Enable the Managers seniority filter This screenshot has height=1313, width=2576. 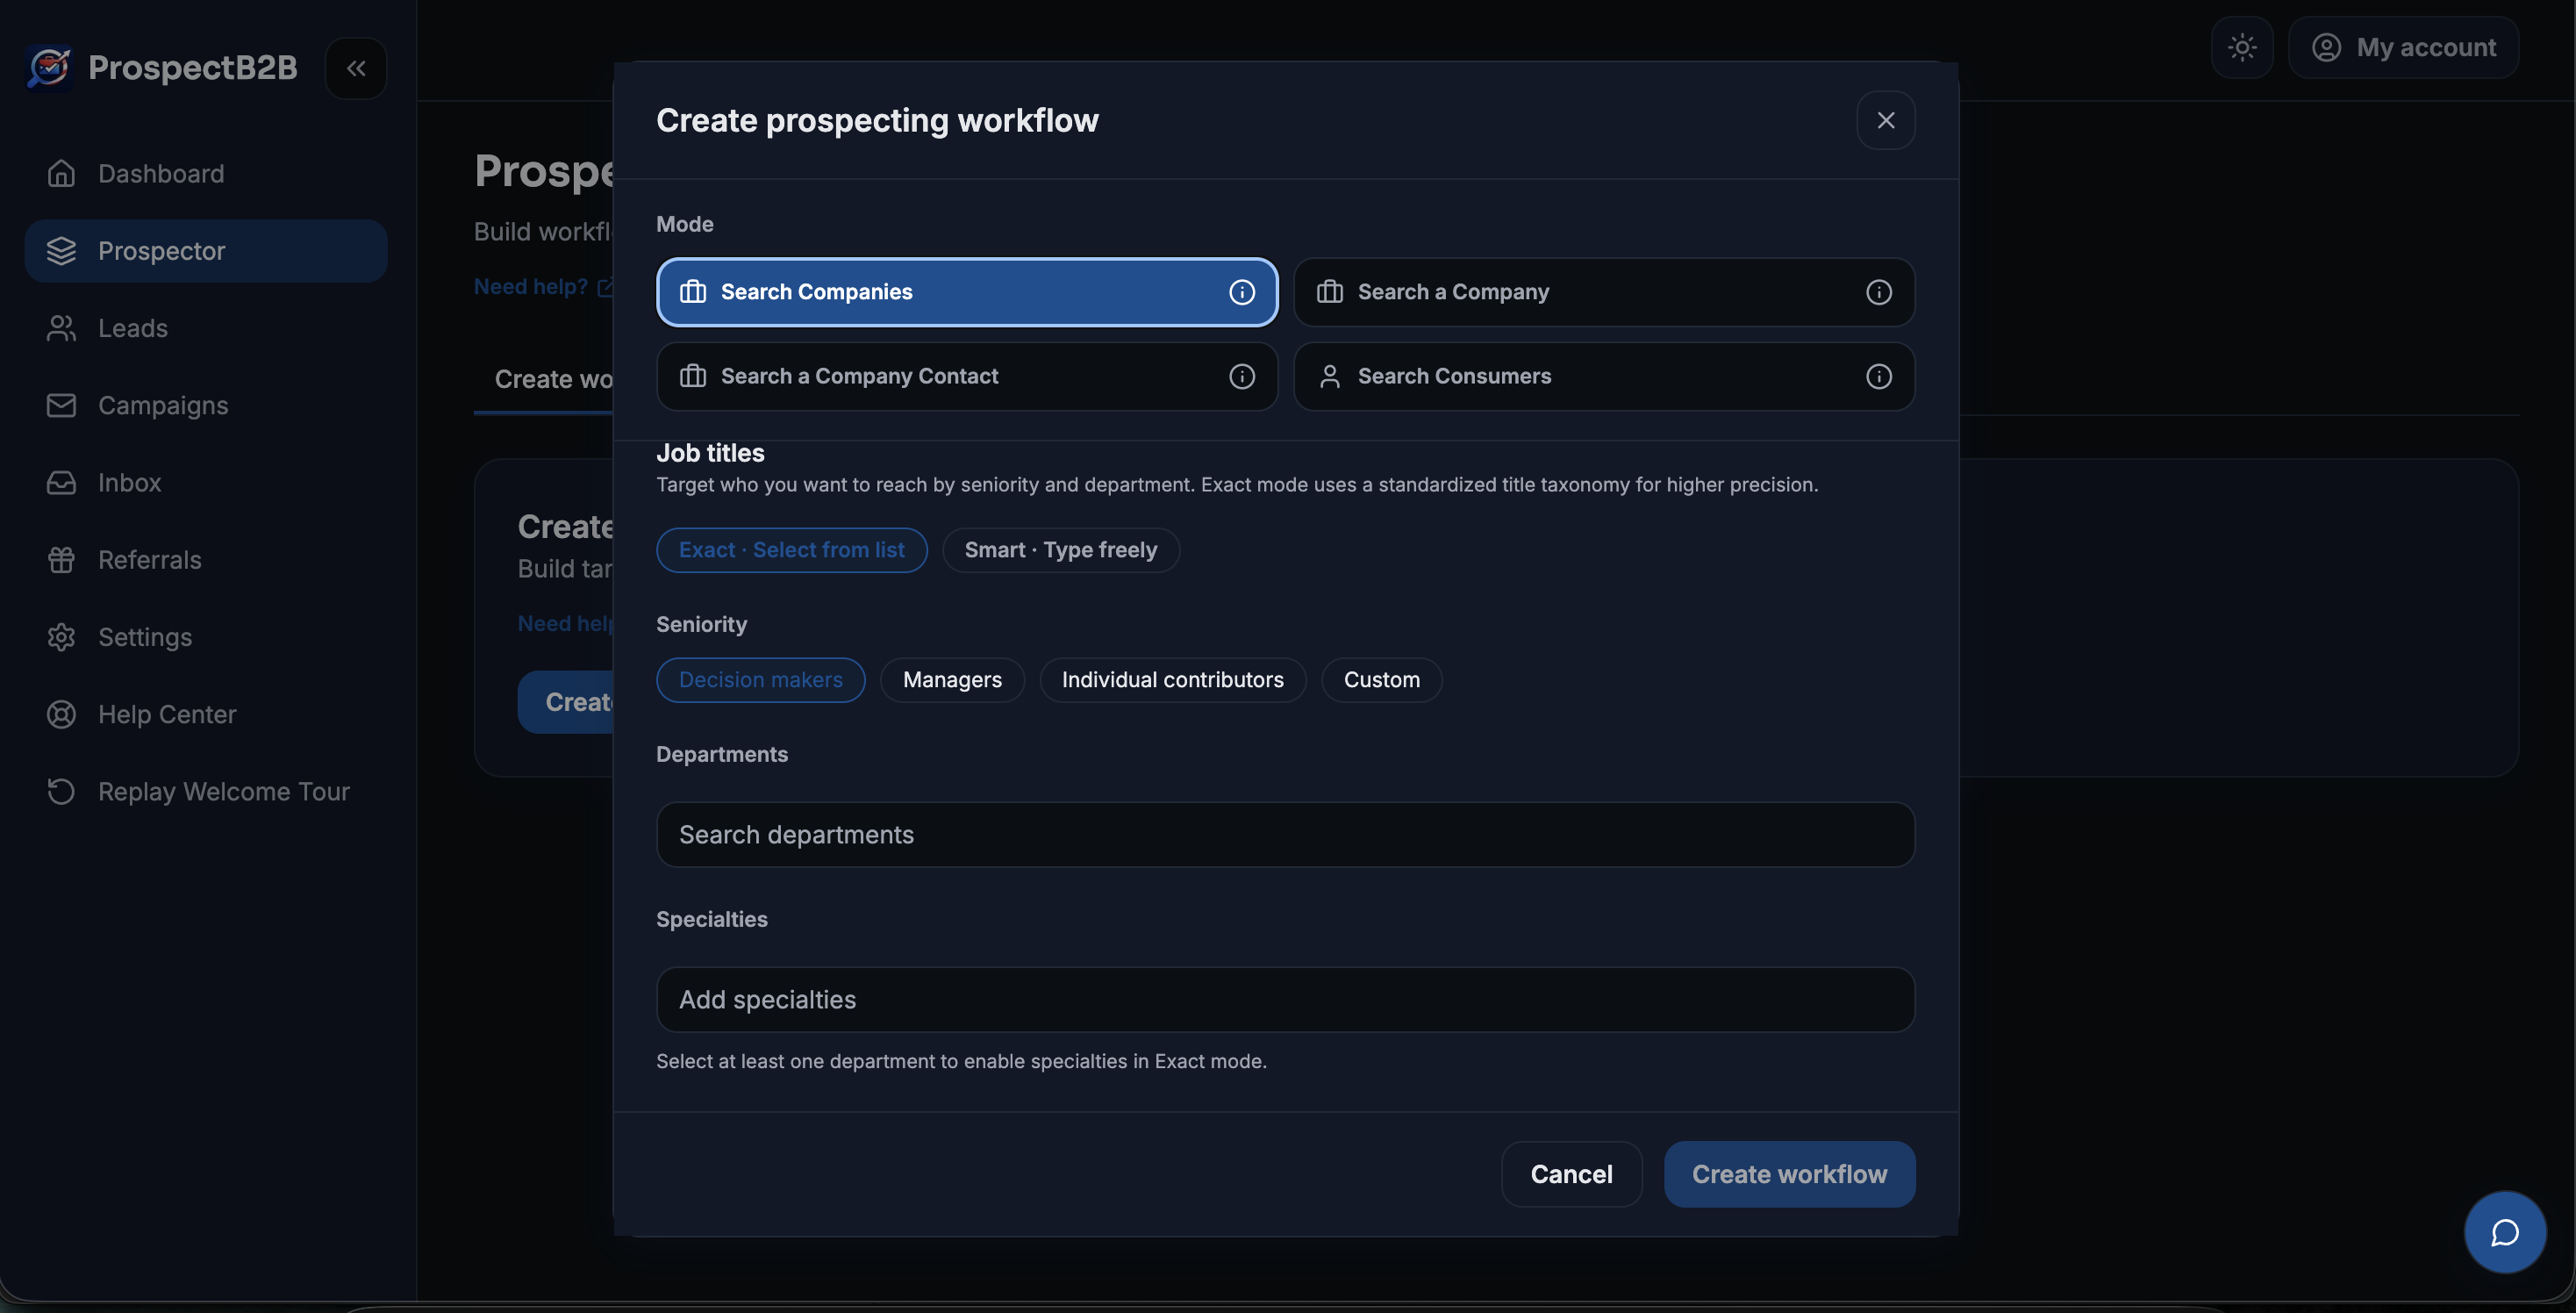tap(951, 679)
